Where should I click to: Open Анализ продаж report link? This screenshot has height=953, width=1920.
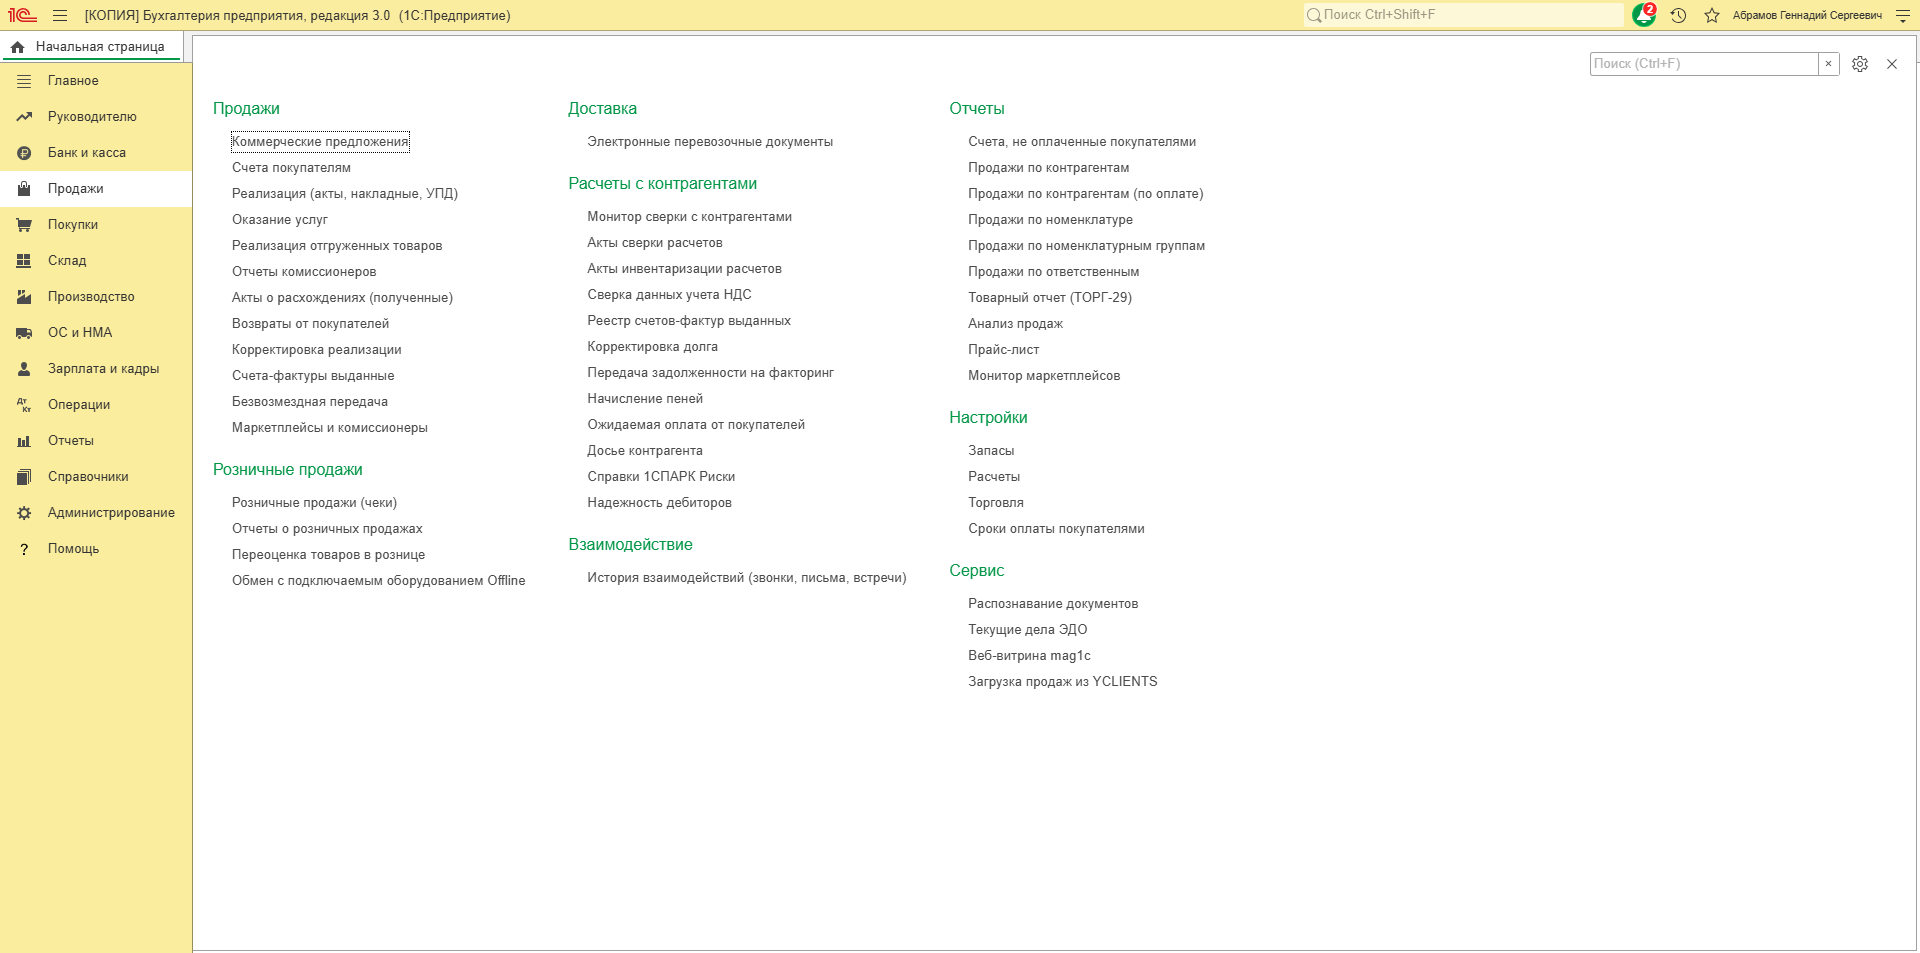[1015, 324]
